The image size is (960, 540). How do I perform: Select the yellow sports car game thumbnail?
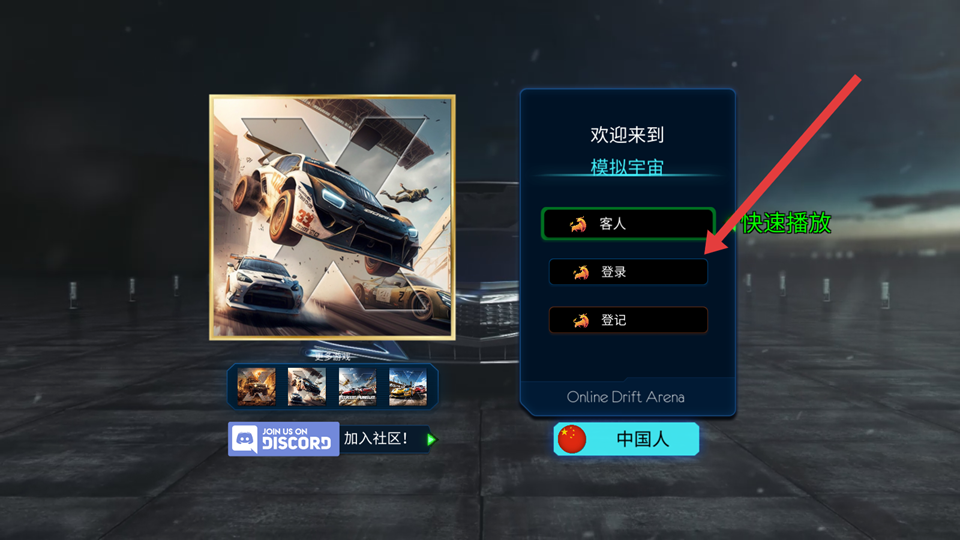(408, 386)
